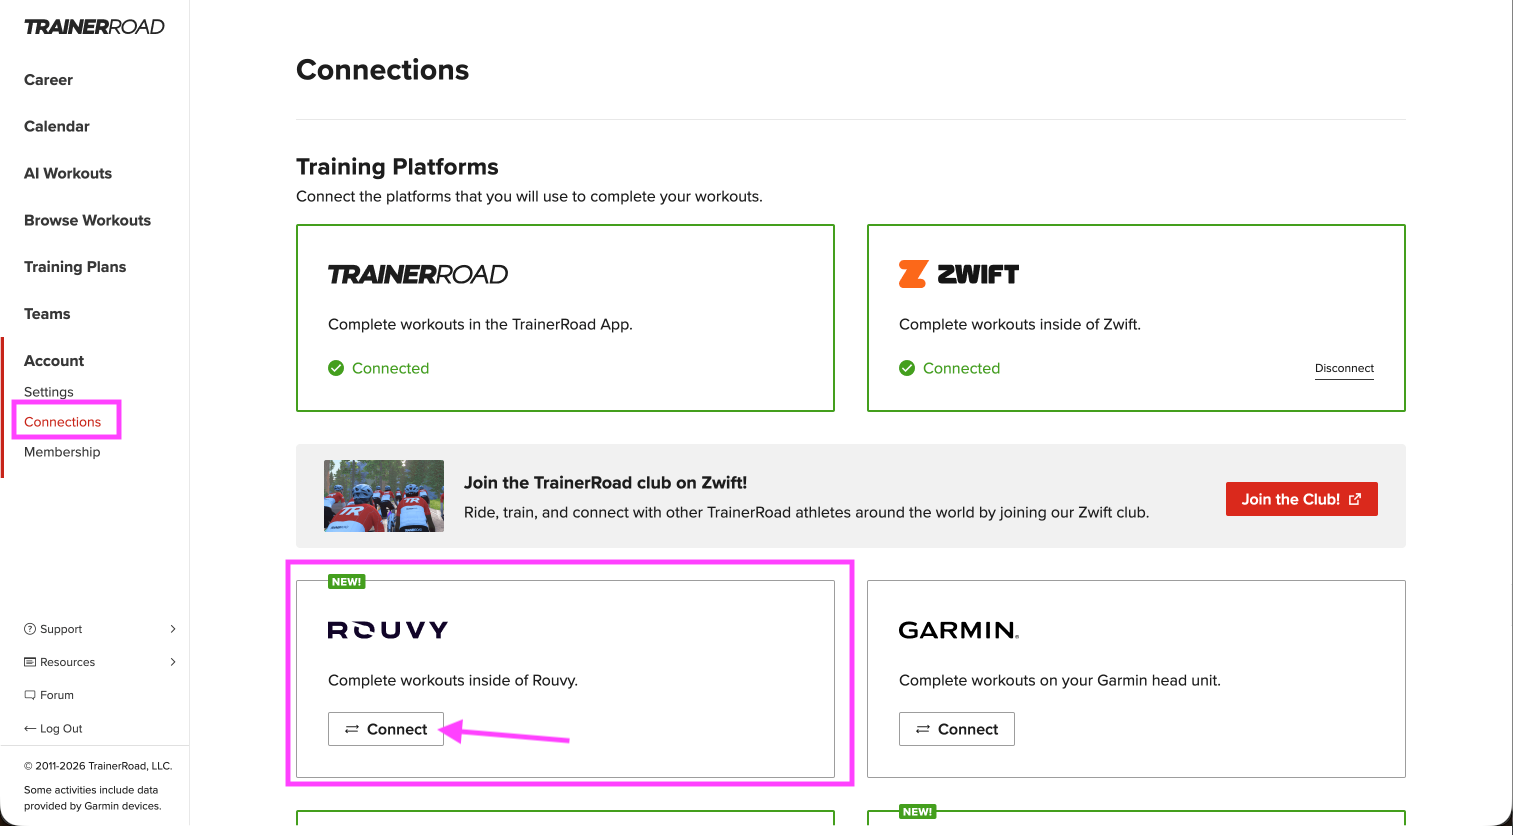Open the Account section in sidebar
This screenshot has height=835, width=1513.
[54, 361]
